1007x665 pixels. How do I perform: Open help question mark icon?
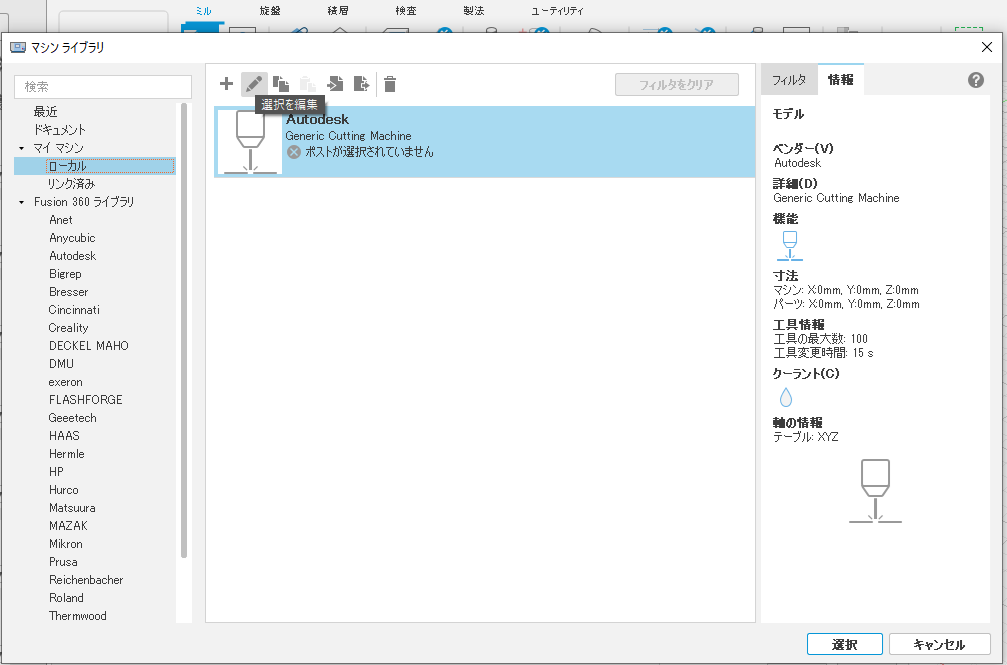tap(976, 80)
